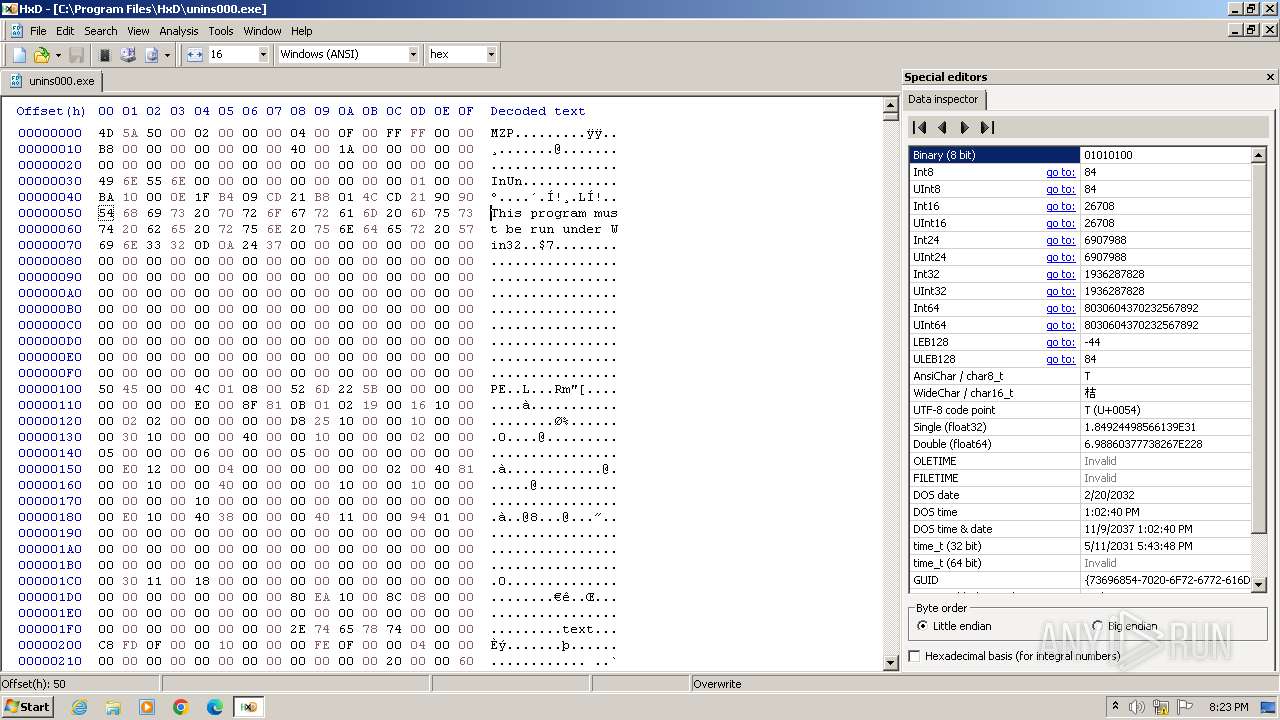Launch Windows Media Player from taskbar
1280x720 pixels.
click(147, 707)
